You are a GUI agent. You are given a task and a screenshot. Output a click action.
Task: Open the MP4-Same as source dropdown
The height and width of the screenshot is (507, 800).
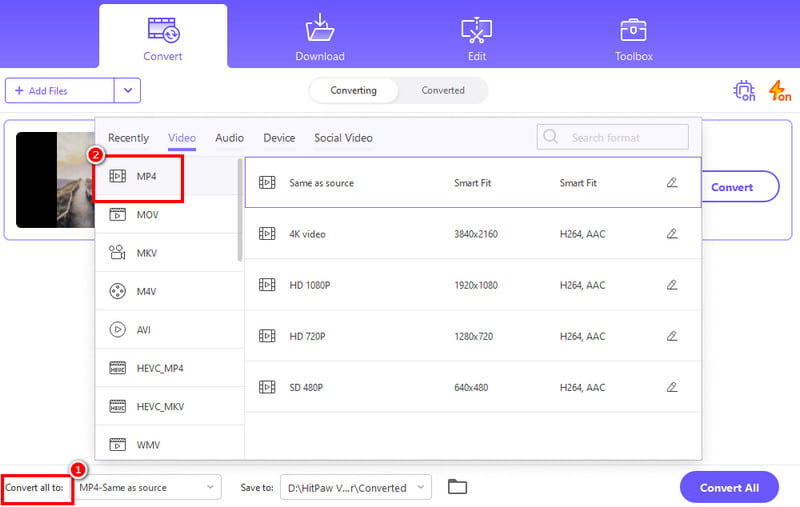click(148, 488)
